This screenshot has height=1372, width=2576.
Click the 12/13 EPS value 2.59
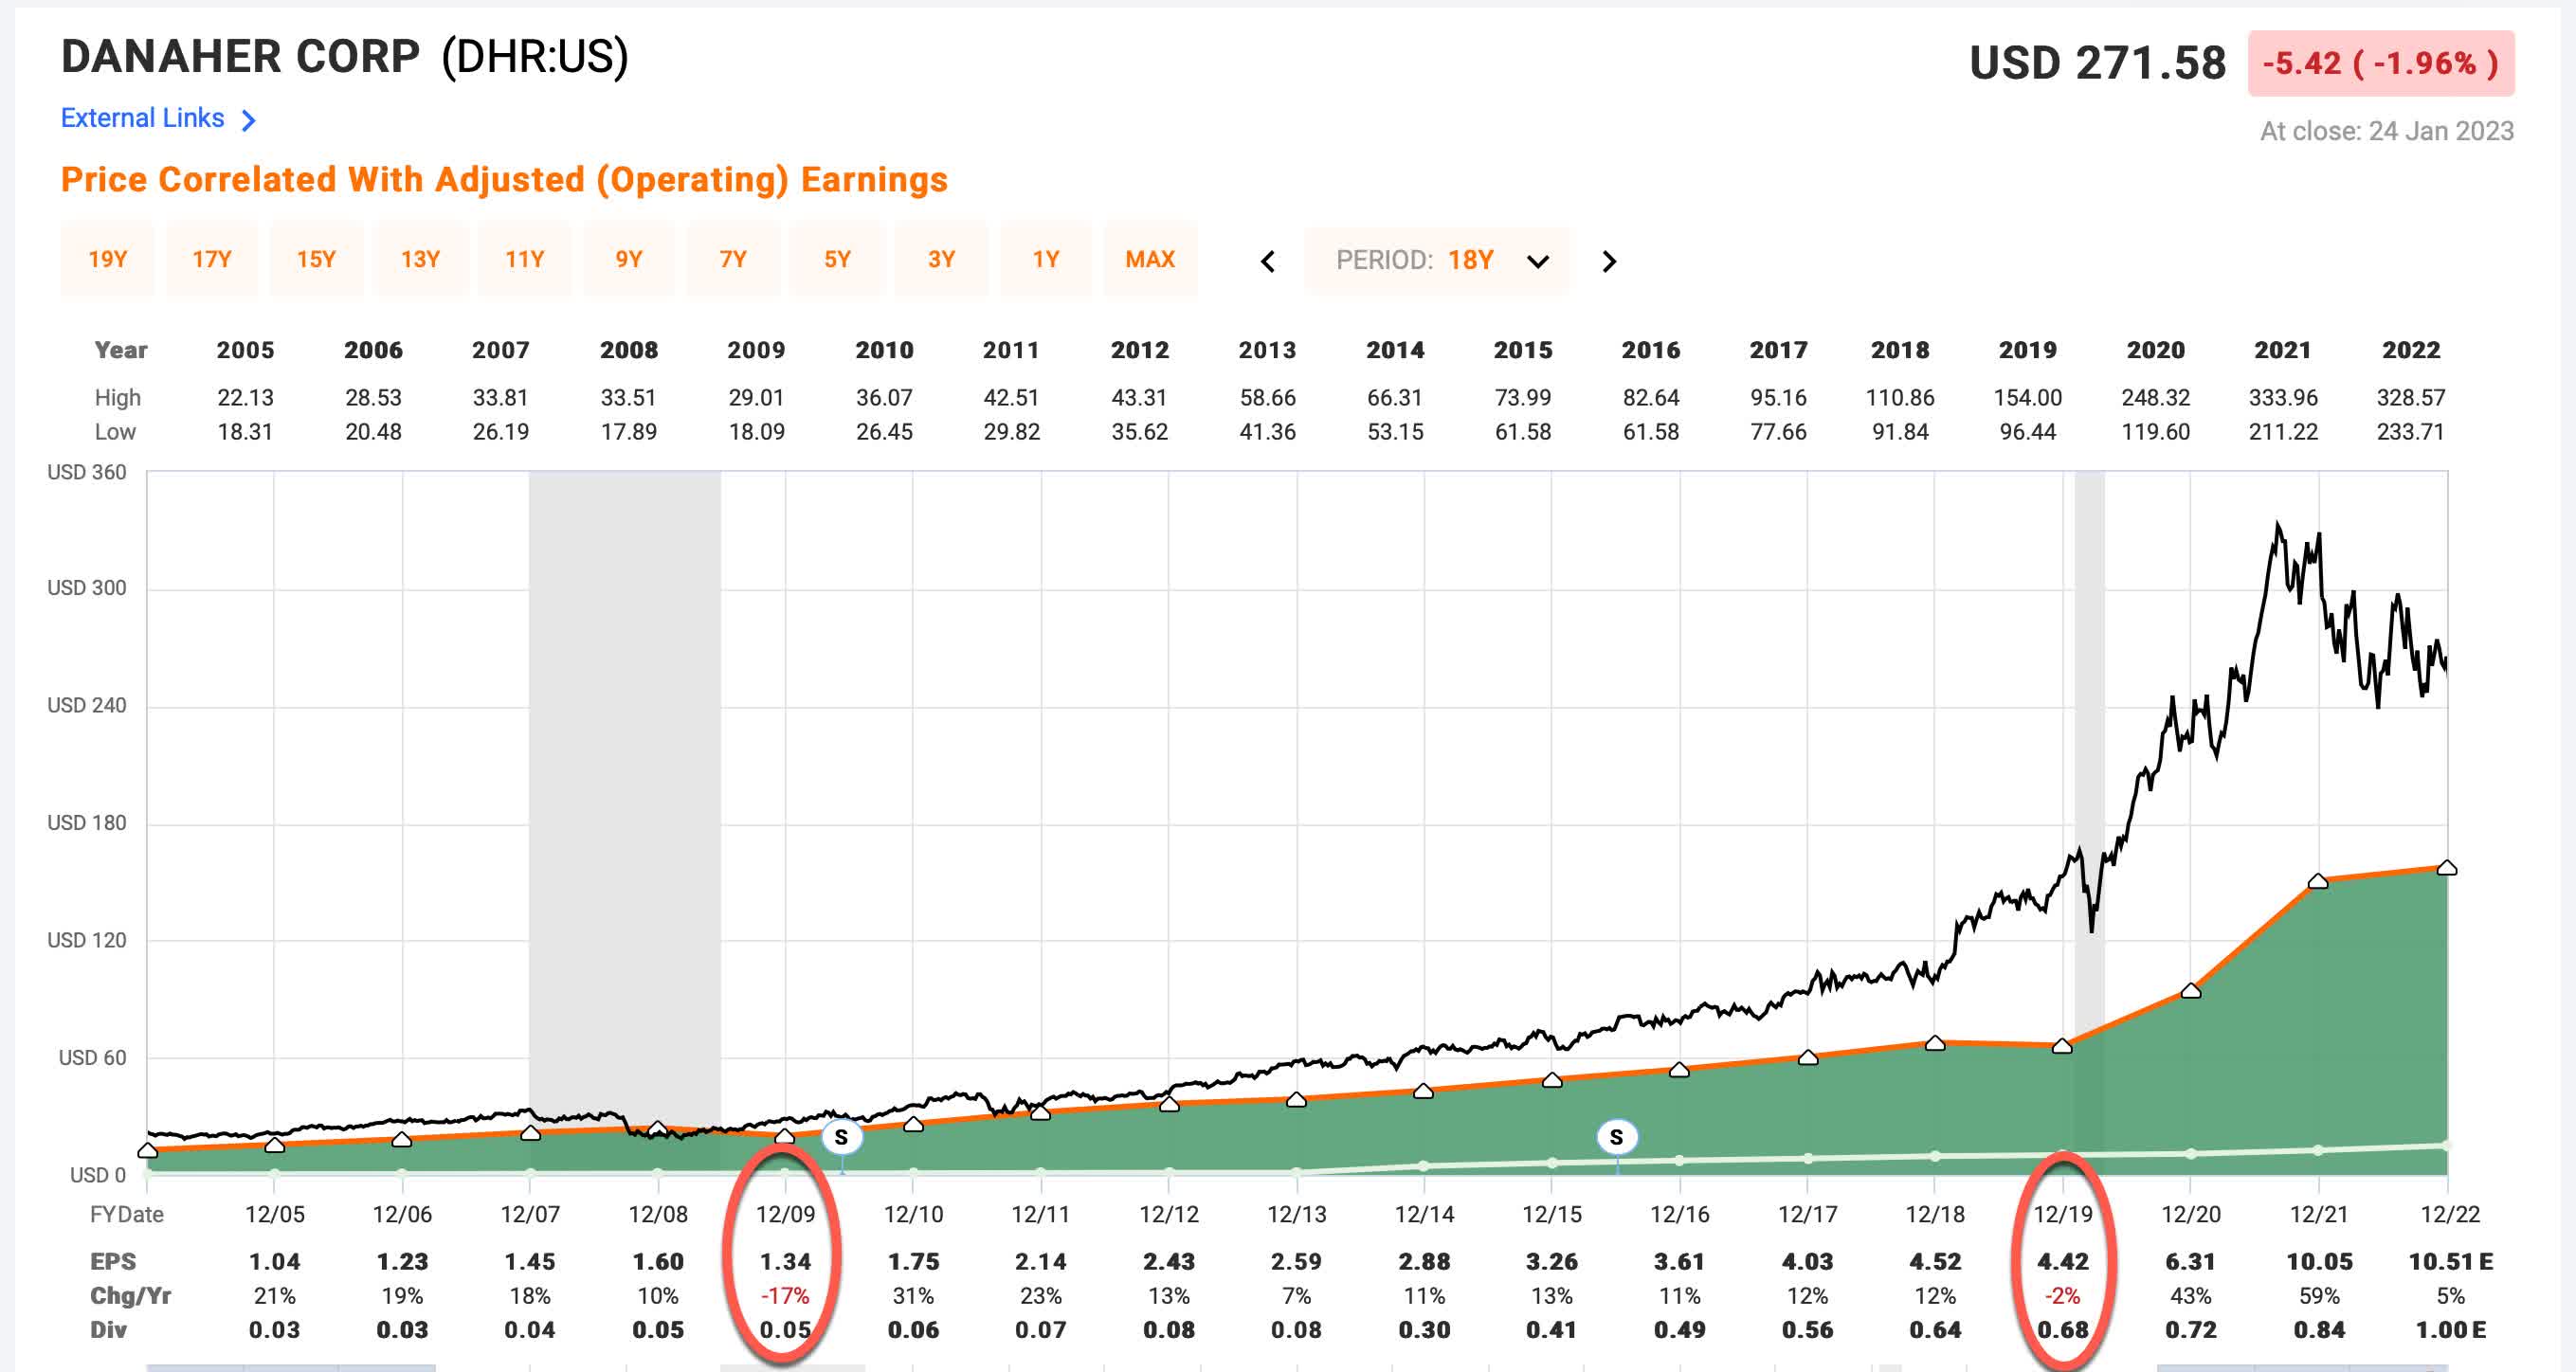1296,1261
